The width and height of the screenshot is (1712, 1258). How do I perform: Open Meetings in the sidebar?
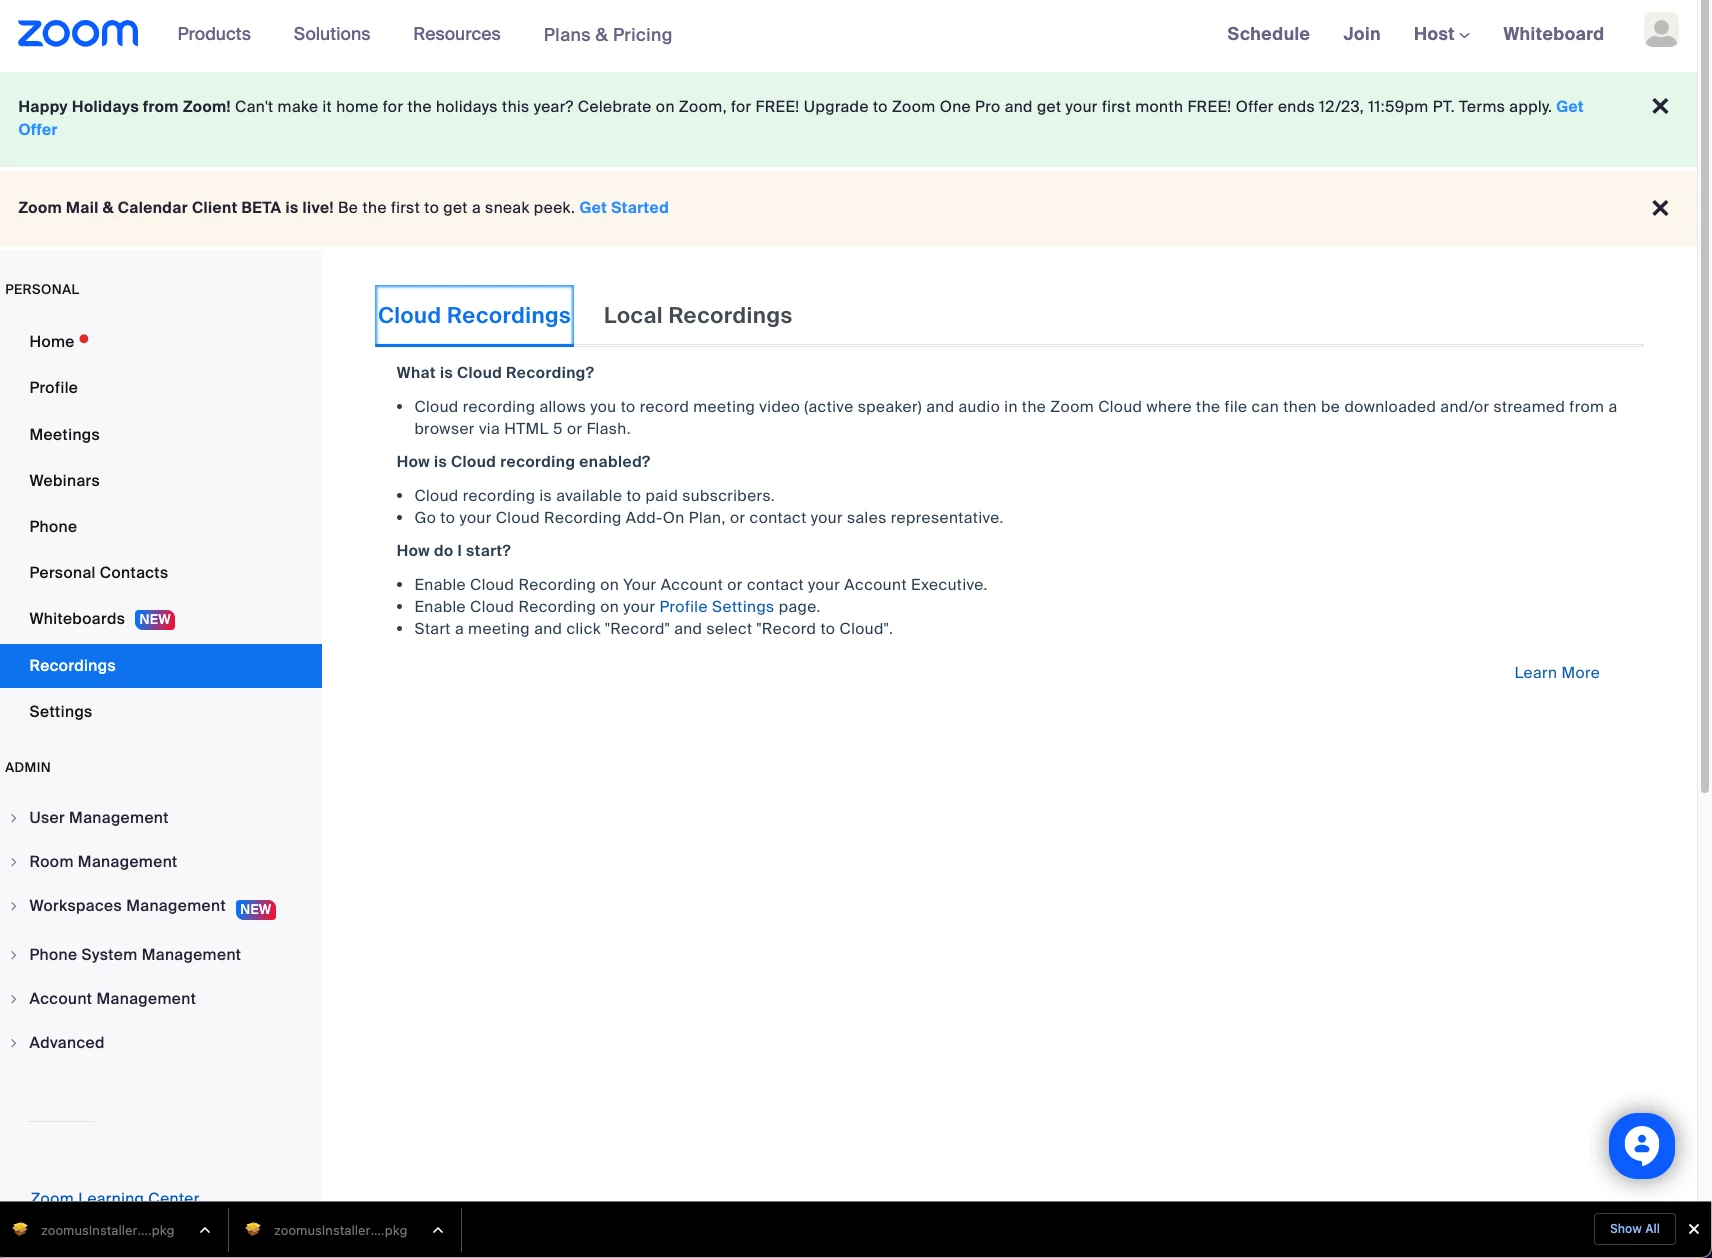[64, 435]
